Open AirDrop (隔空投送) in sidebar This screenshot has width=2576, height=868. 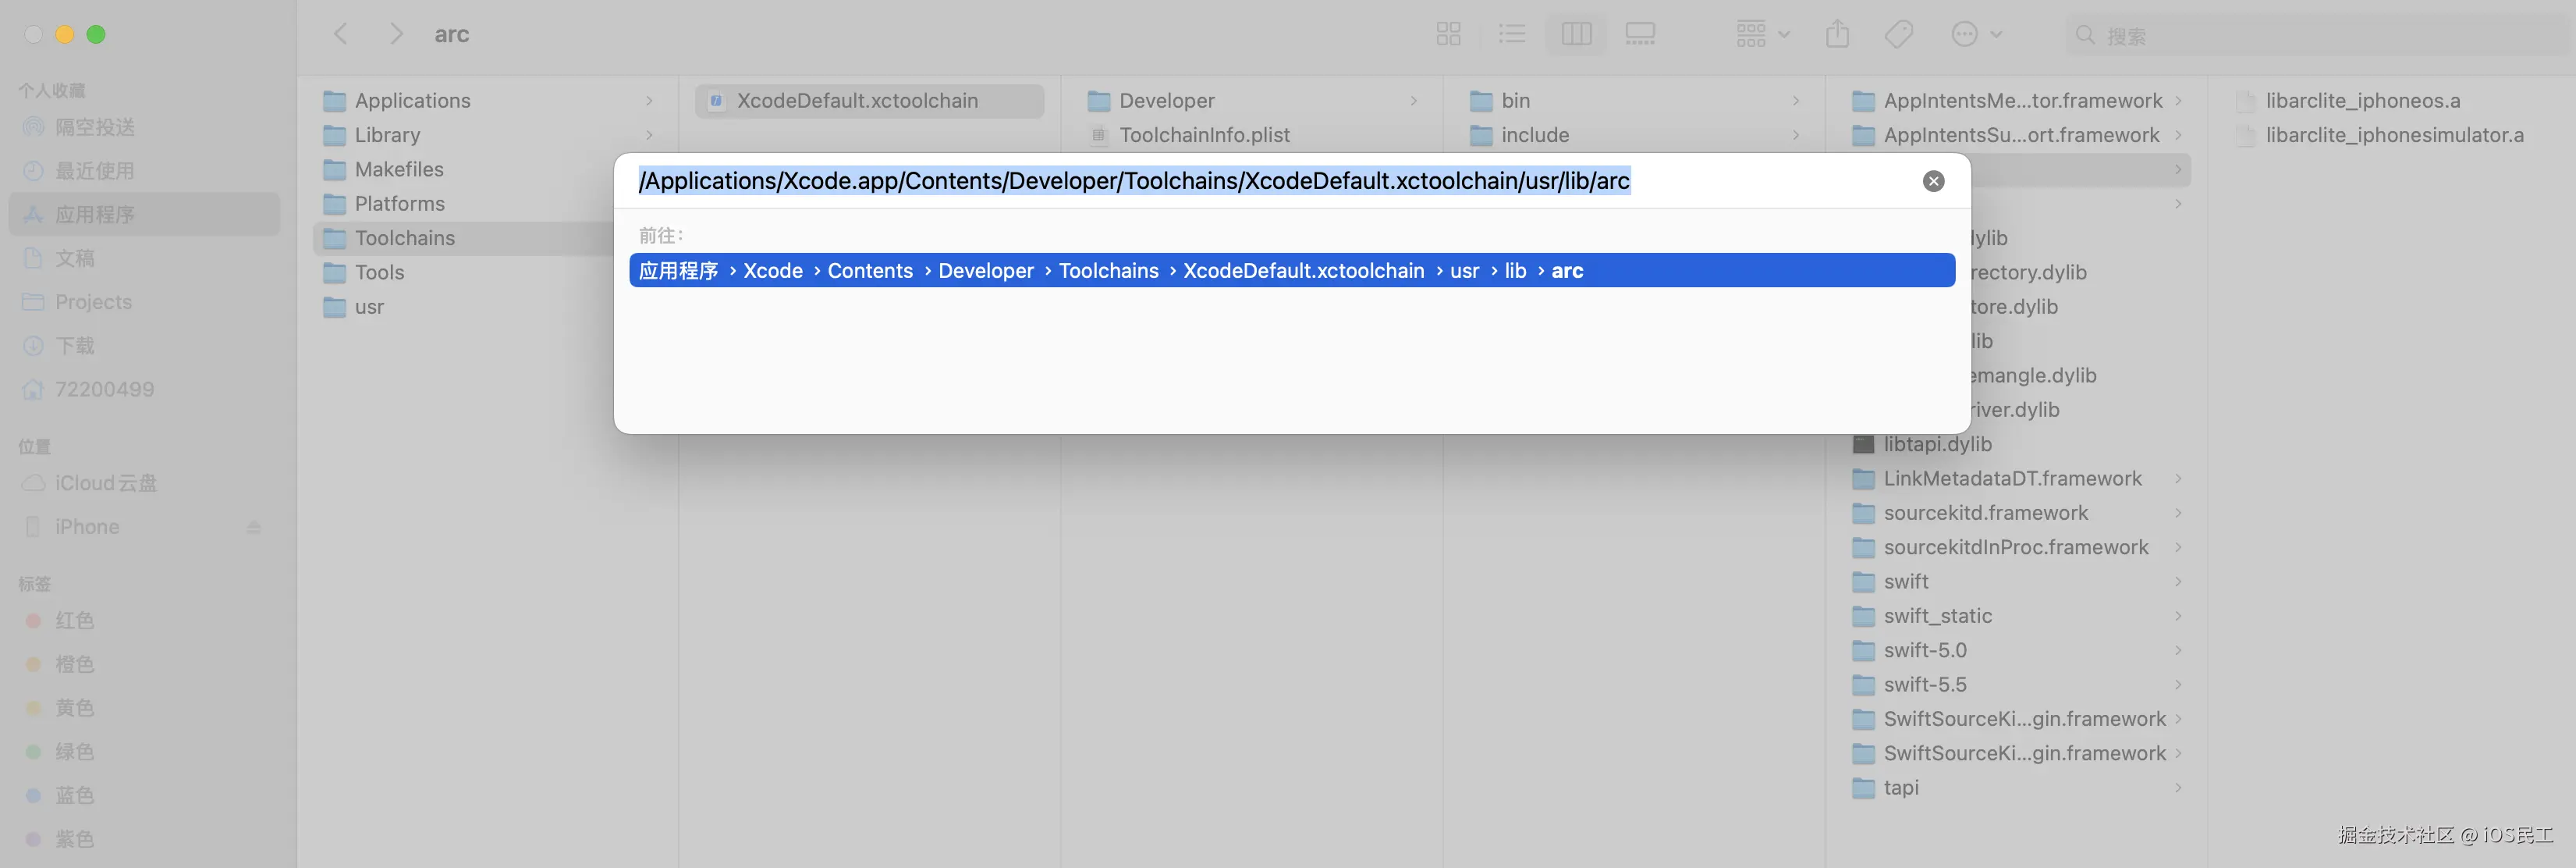click(x=94, y=127)
